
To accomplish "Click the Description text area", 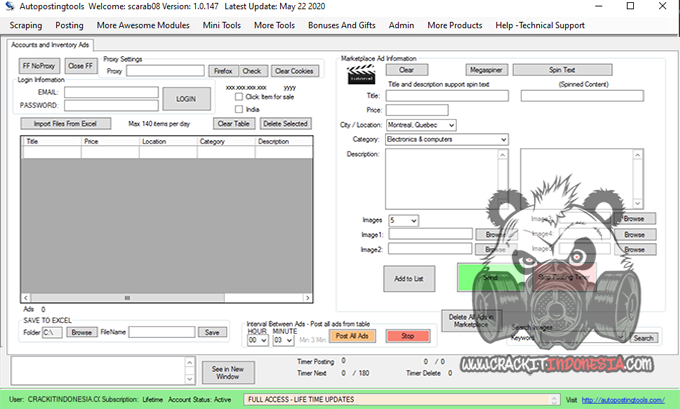I will [x=442, y=179].
